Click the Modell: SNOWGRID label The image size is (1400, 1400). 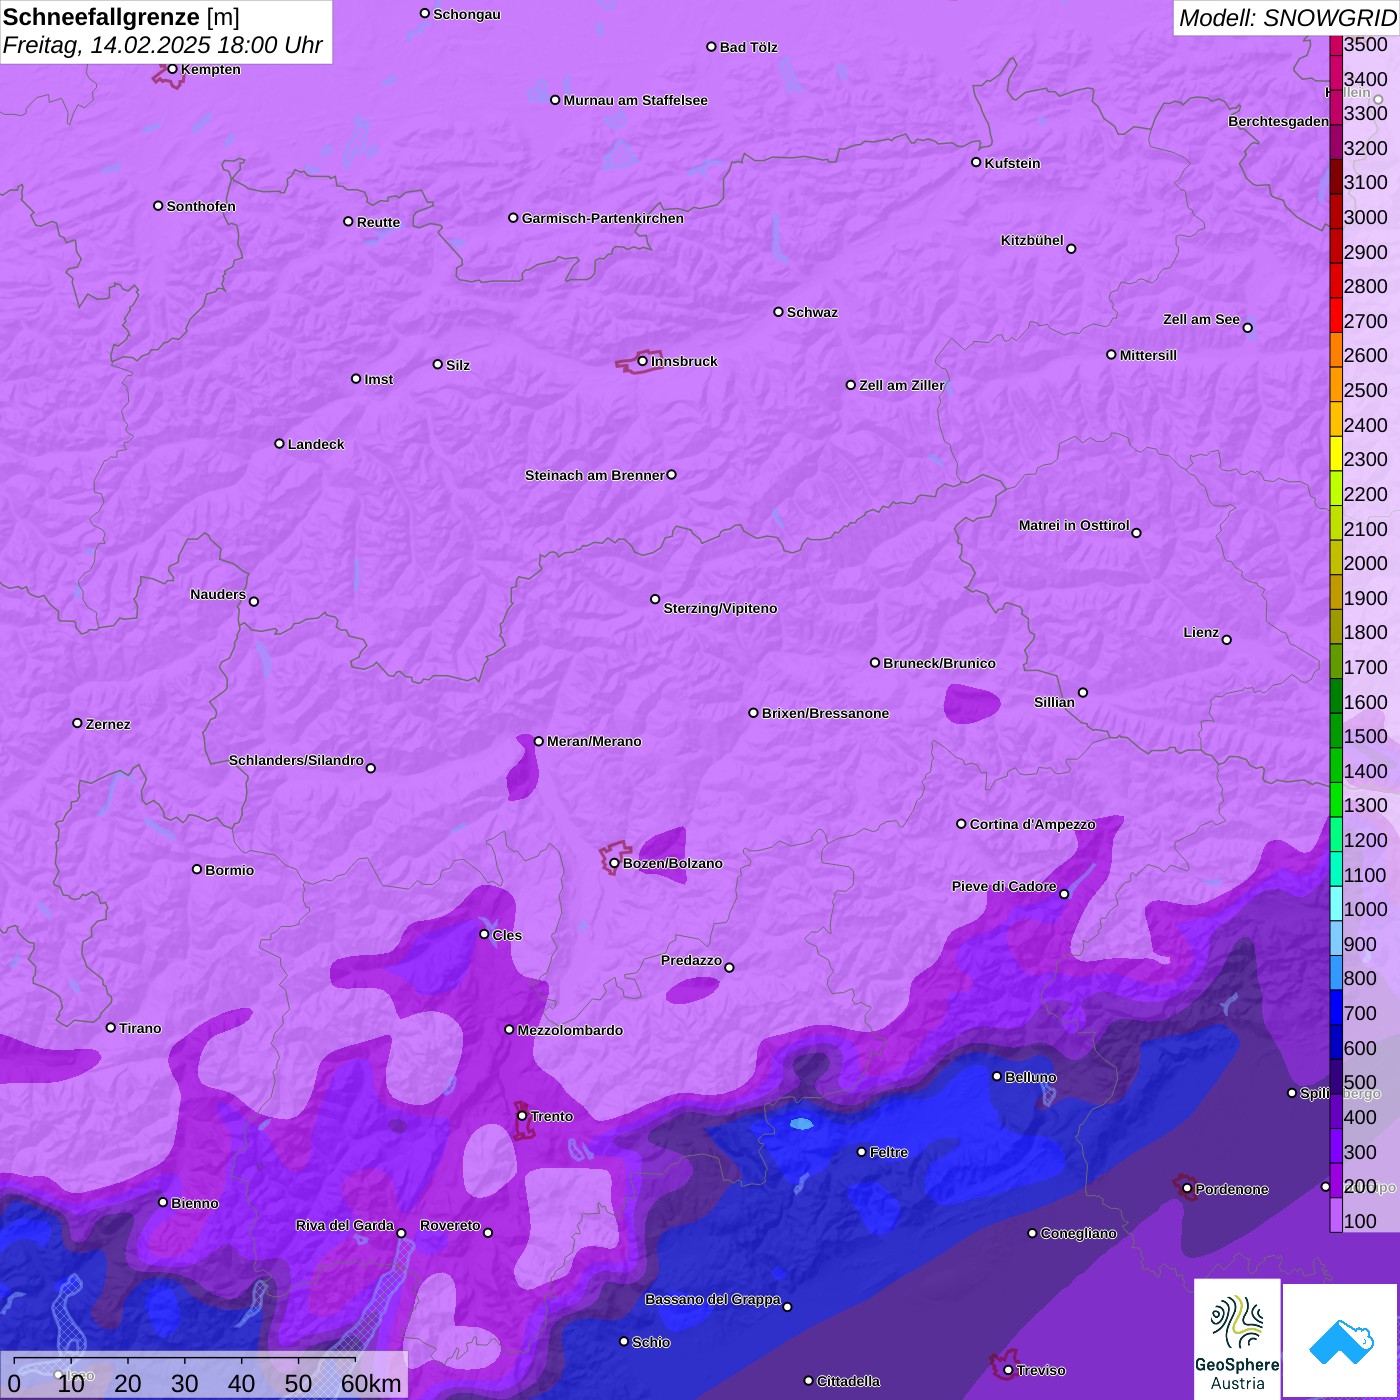tap(1288, 18)
